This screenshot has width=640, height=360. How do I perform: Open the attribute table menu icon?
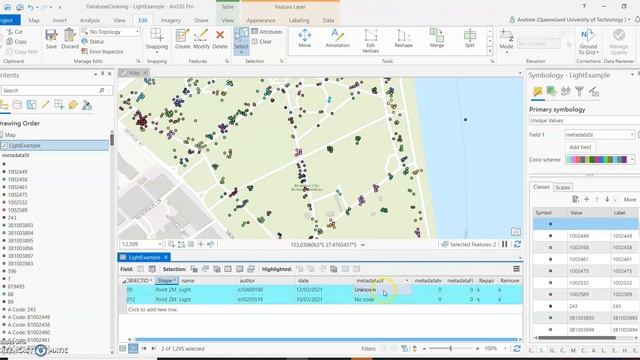pos(516,269)
